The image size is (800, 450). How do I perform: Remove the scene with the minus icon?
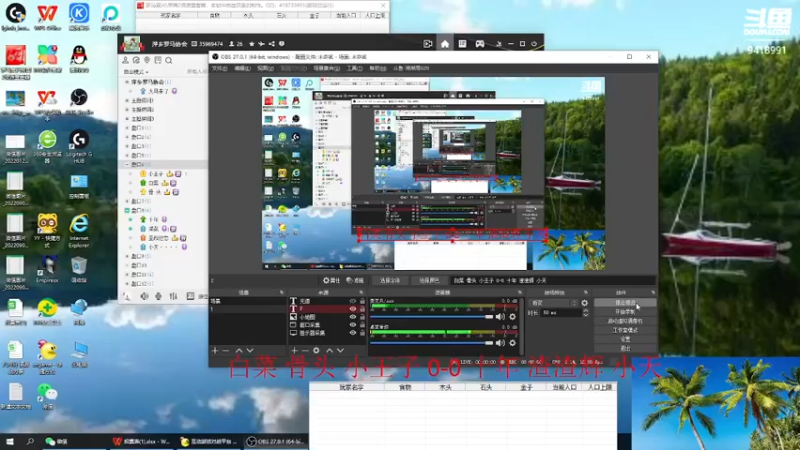point(226,351)
